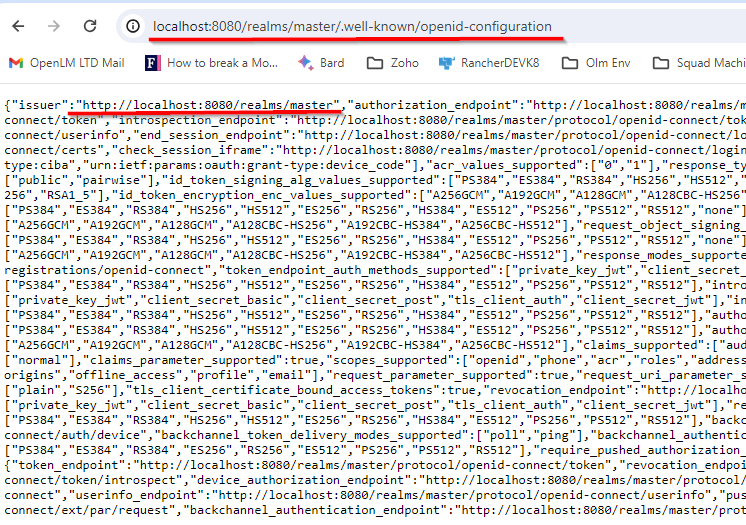Expand the Olm Env bookmark folder
The image size is (746, 525).
coord(596,62)
